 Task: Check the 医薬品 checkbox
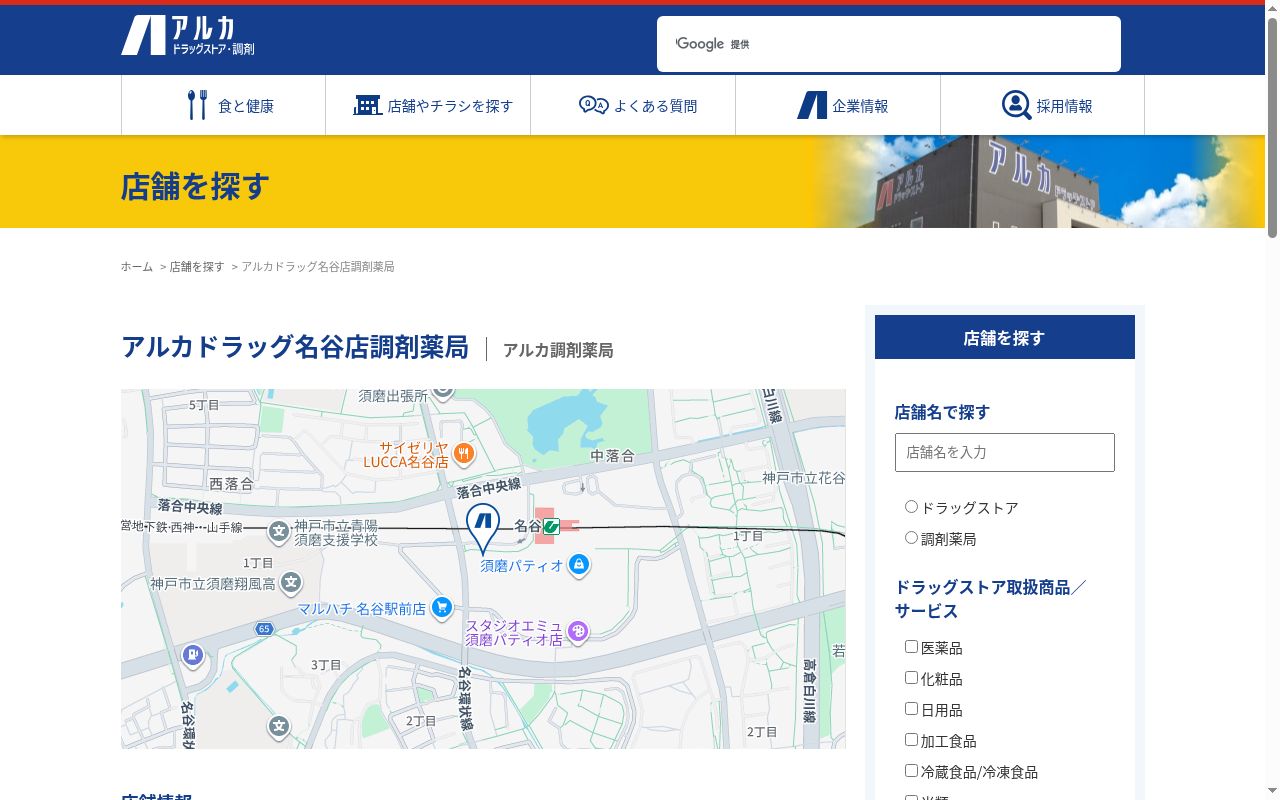click(911, 647)
